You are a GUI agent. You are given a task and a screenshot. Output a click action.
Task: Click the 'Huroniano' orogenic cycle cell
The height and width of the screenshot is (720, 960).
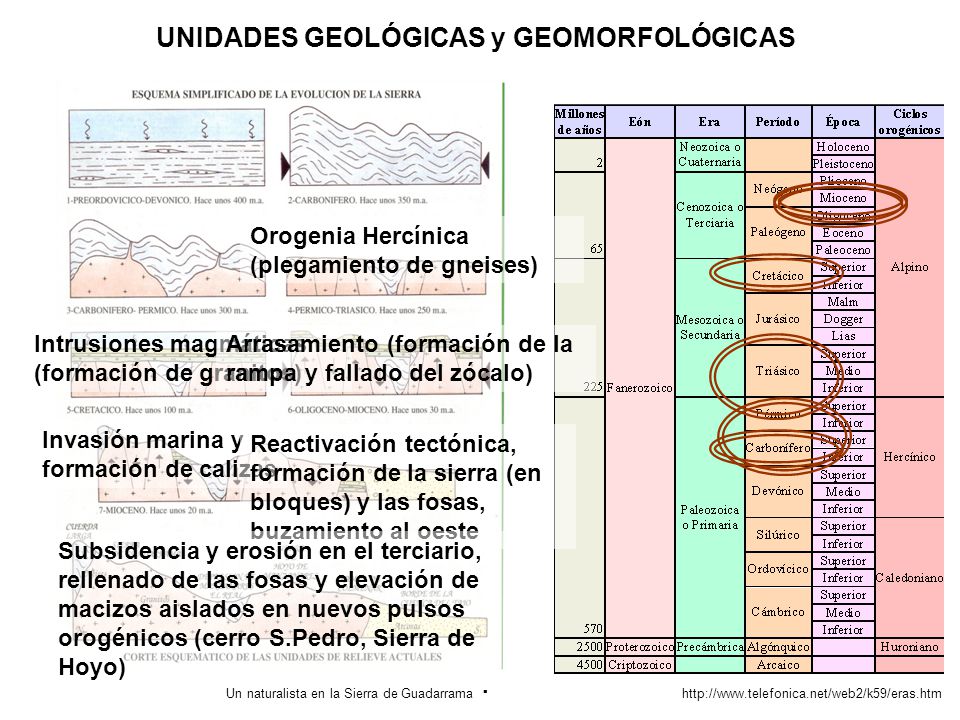click(909, 647)
